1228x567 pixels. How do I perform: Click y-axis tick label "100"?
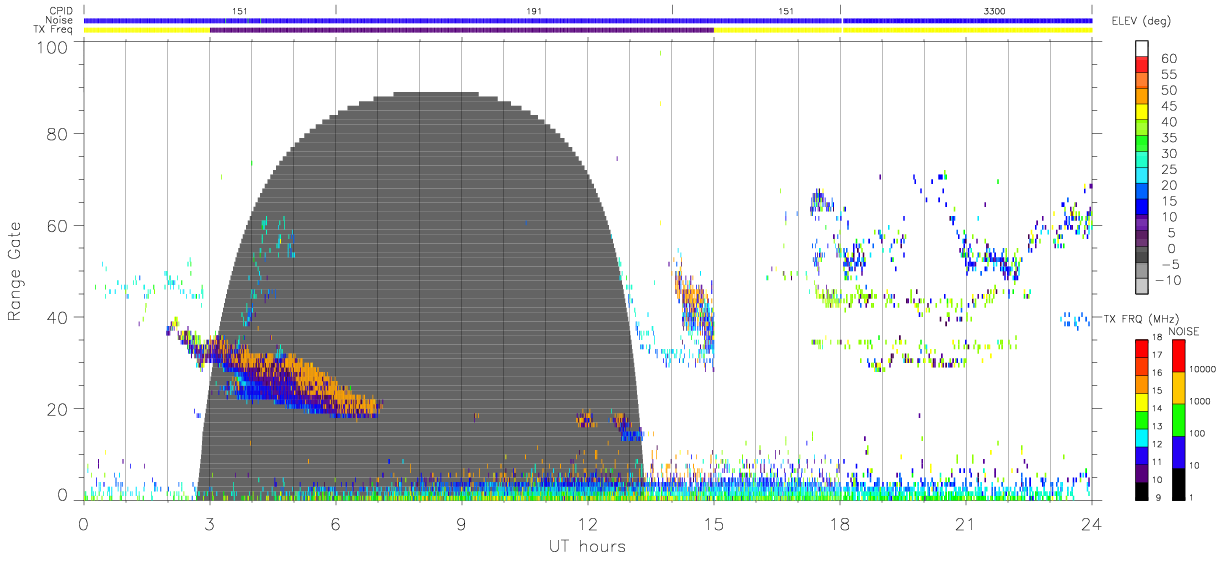[53, 47]
